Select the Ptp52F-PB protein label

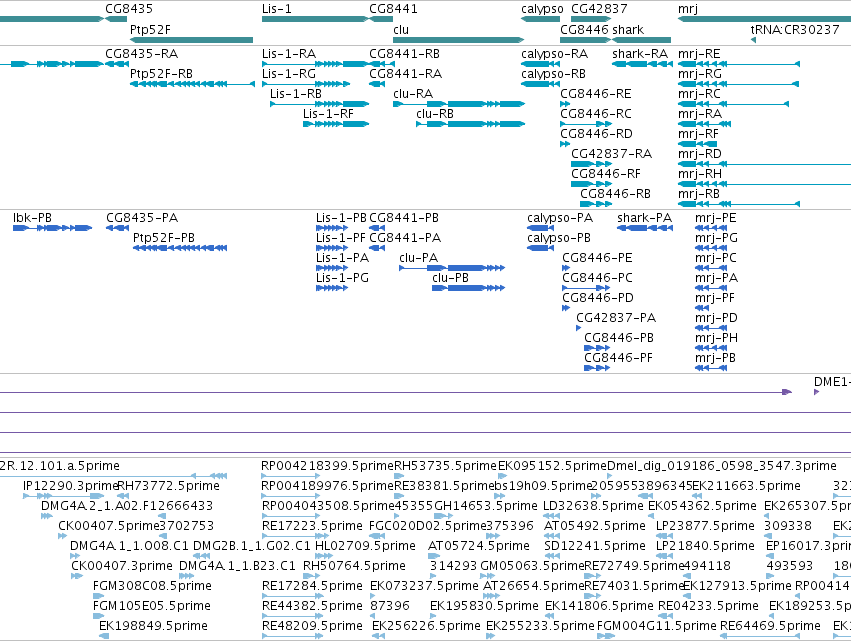click(x=164, y=238)
